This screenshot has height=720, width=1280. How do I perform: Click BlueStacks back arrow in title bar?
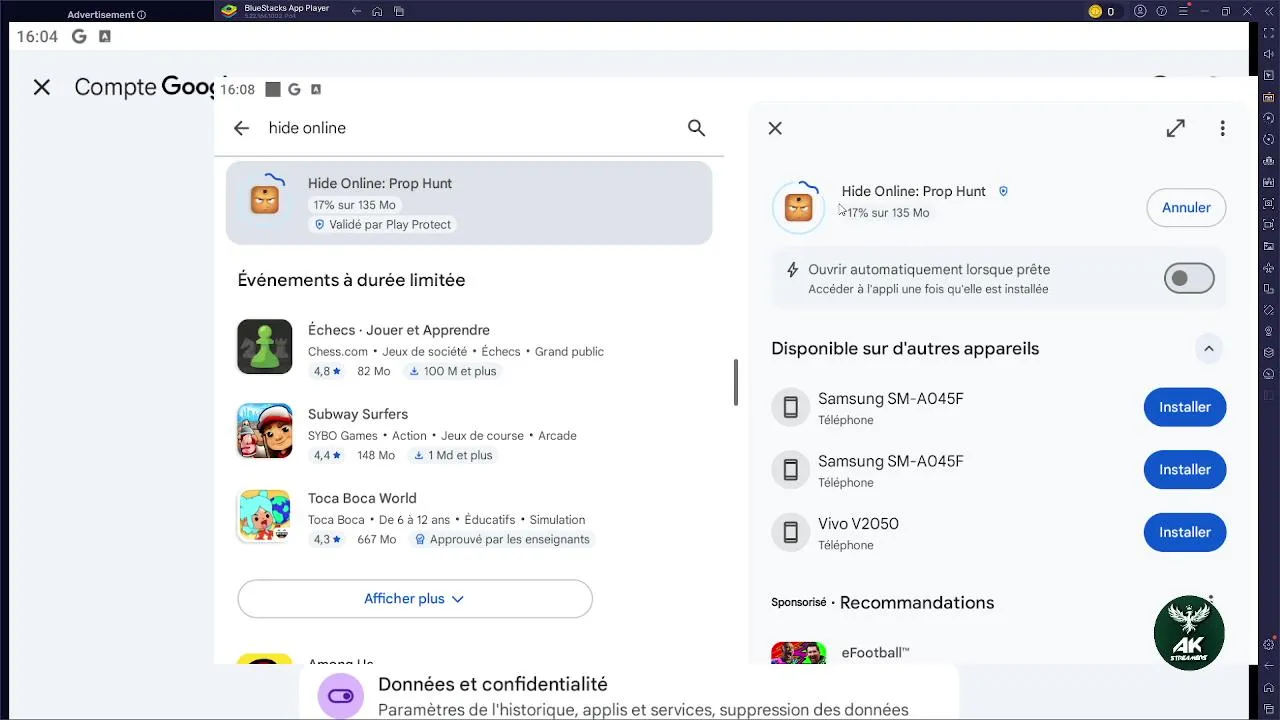(357, 11)
